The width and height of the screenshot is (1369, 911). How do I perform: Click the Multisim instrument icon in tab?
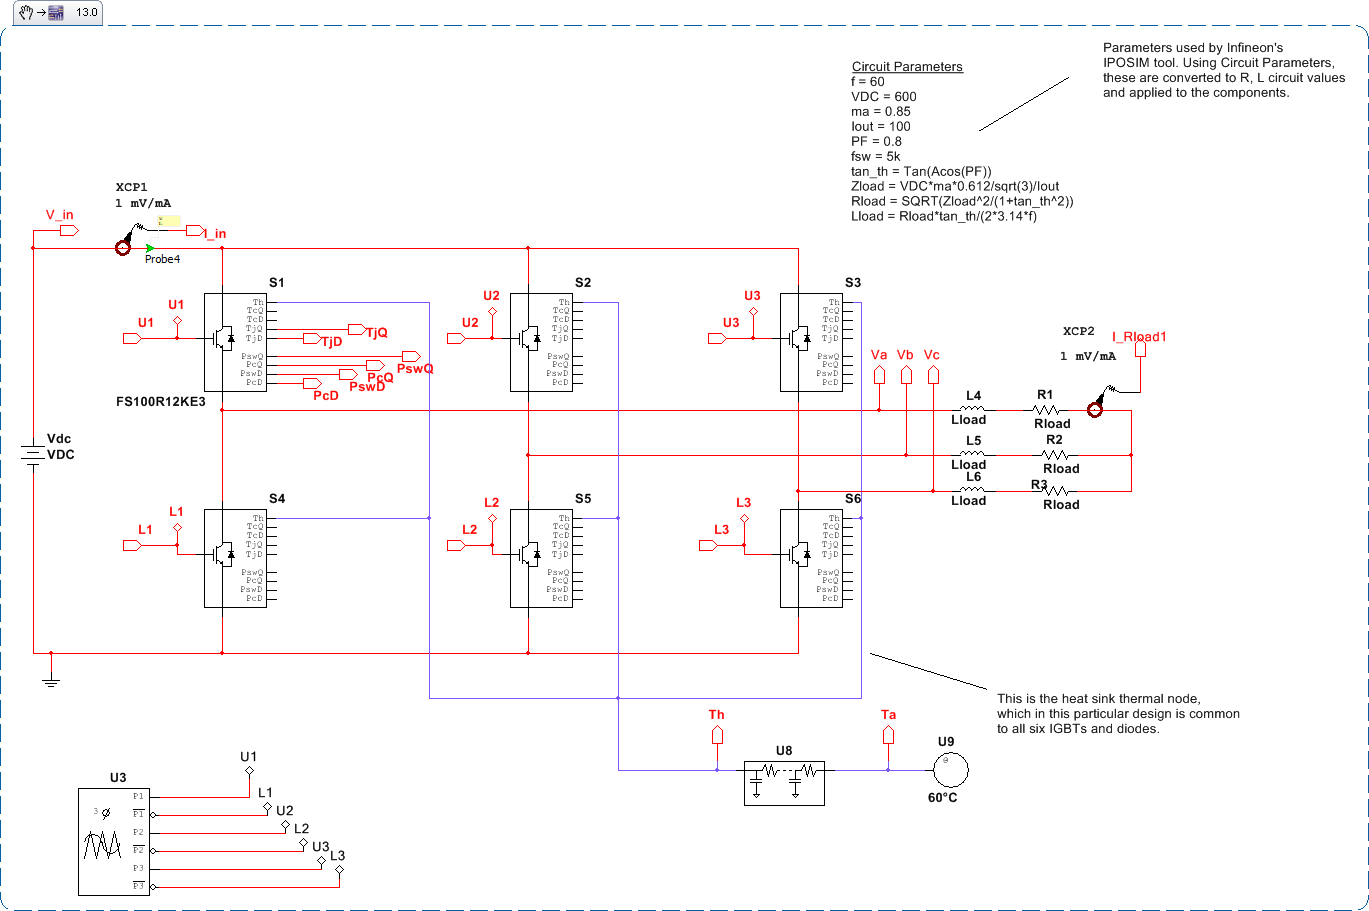click(x=57, y=12)
